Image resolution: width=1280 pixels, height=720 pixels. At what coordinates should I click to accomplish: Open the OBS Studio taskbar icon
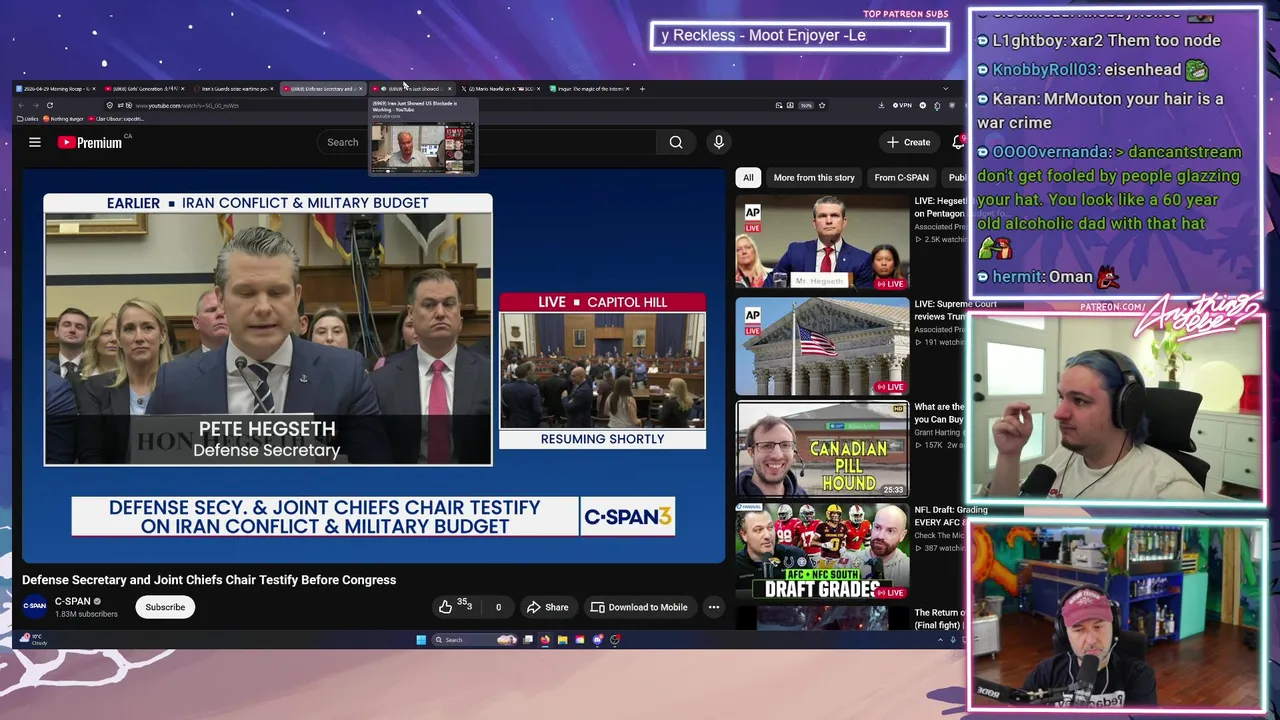(x=615, y=640)
